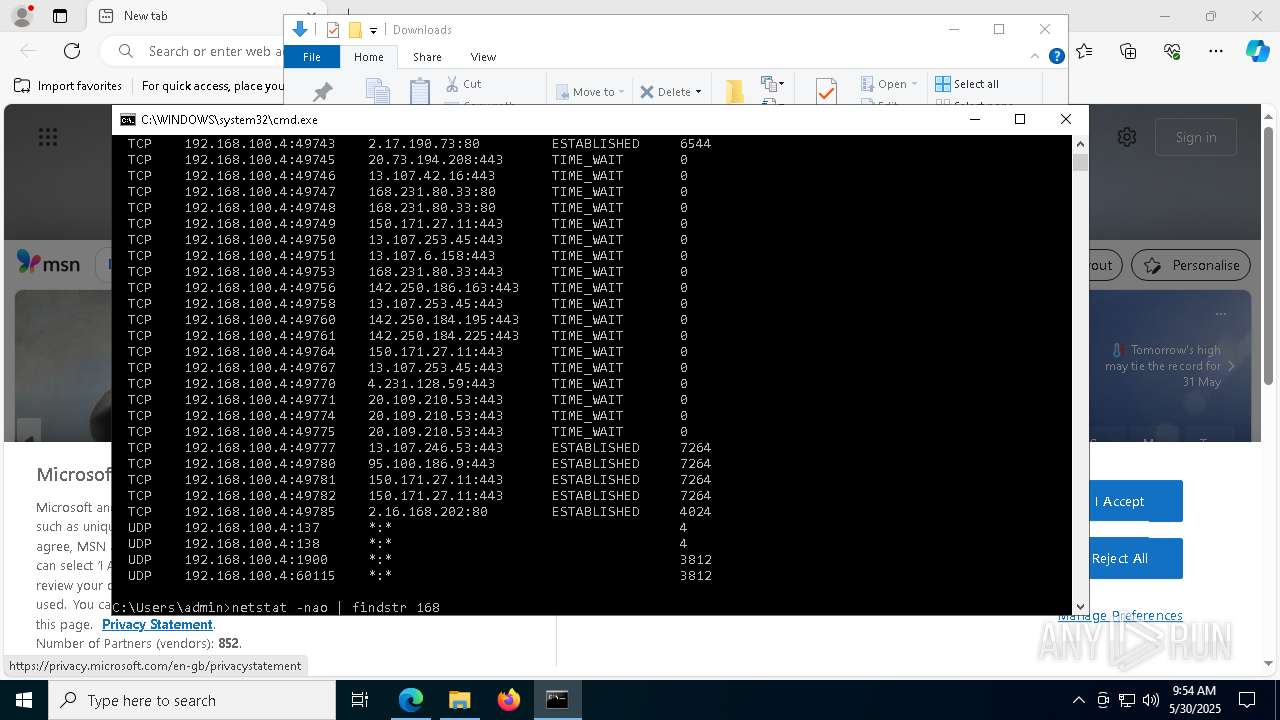
Task: Expand Quick Access Toolbar customize dropdown
Action: 373,31
